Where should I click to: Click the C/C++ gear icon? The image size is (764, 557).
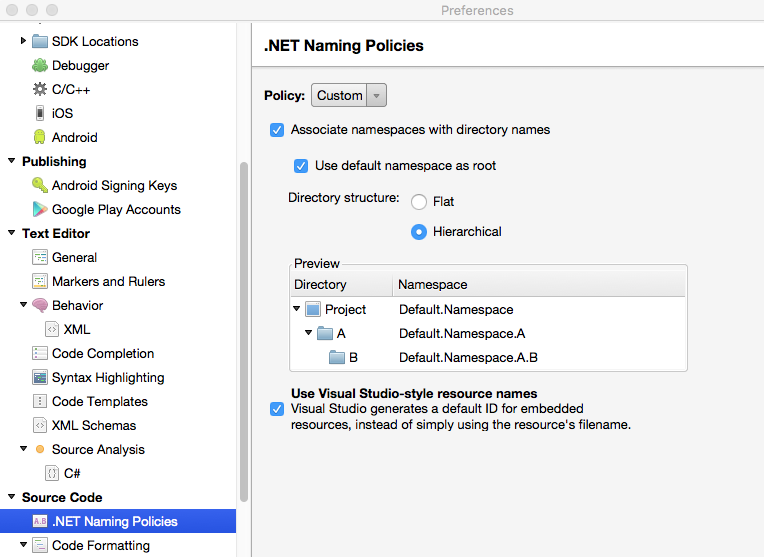pyautogui.click(x=40, y=89)
